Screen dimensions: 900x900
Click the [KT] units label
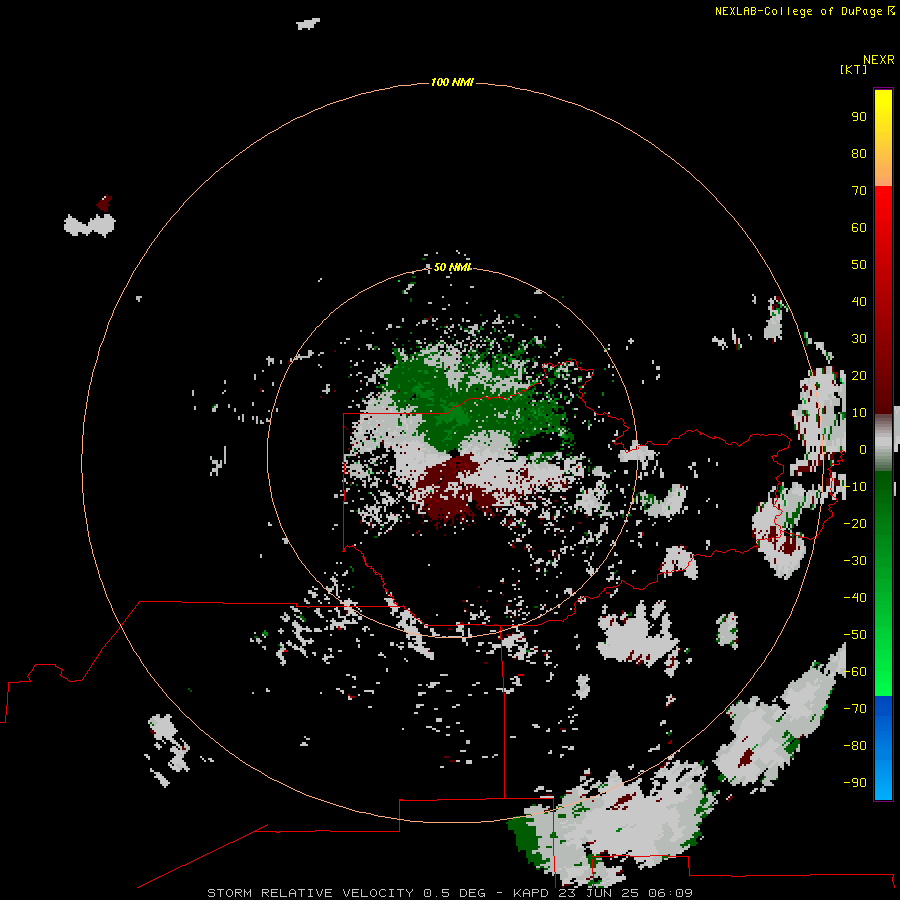pos(853,69)
